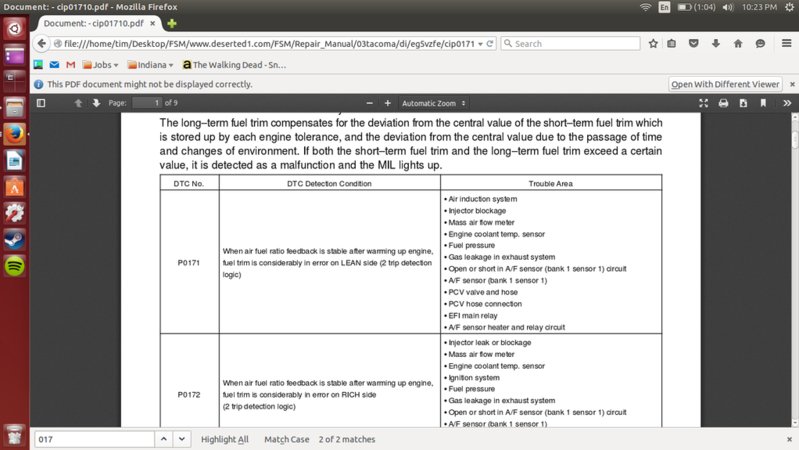Open The Walking Dead bookmark
The image size is (799, 450).
click(x=234, y=65)
